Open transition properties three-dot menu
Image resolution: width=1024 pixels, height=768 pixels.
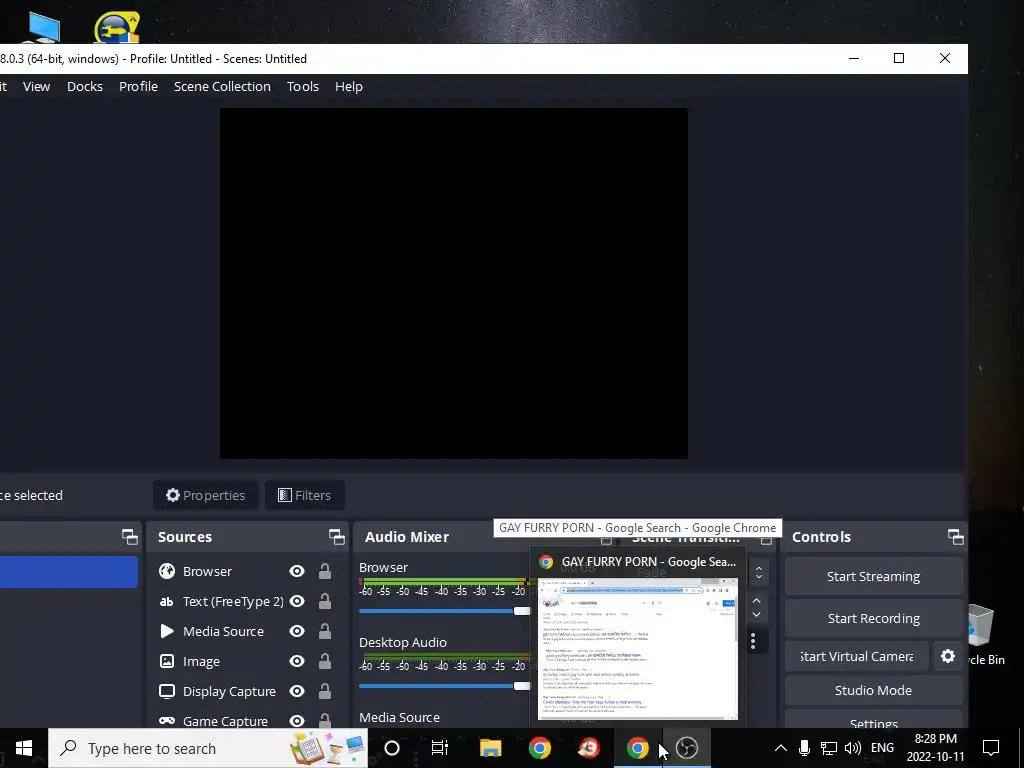(x=753, y=641)
